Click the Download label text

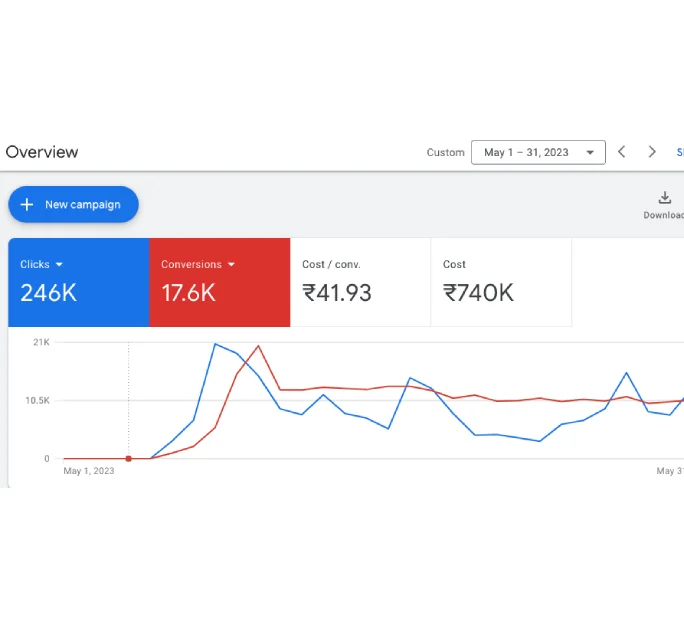tap(663, 215)
